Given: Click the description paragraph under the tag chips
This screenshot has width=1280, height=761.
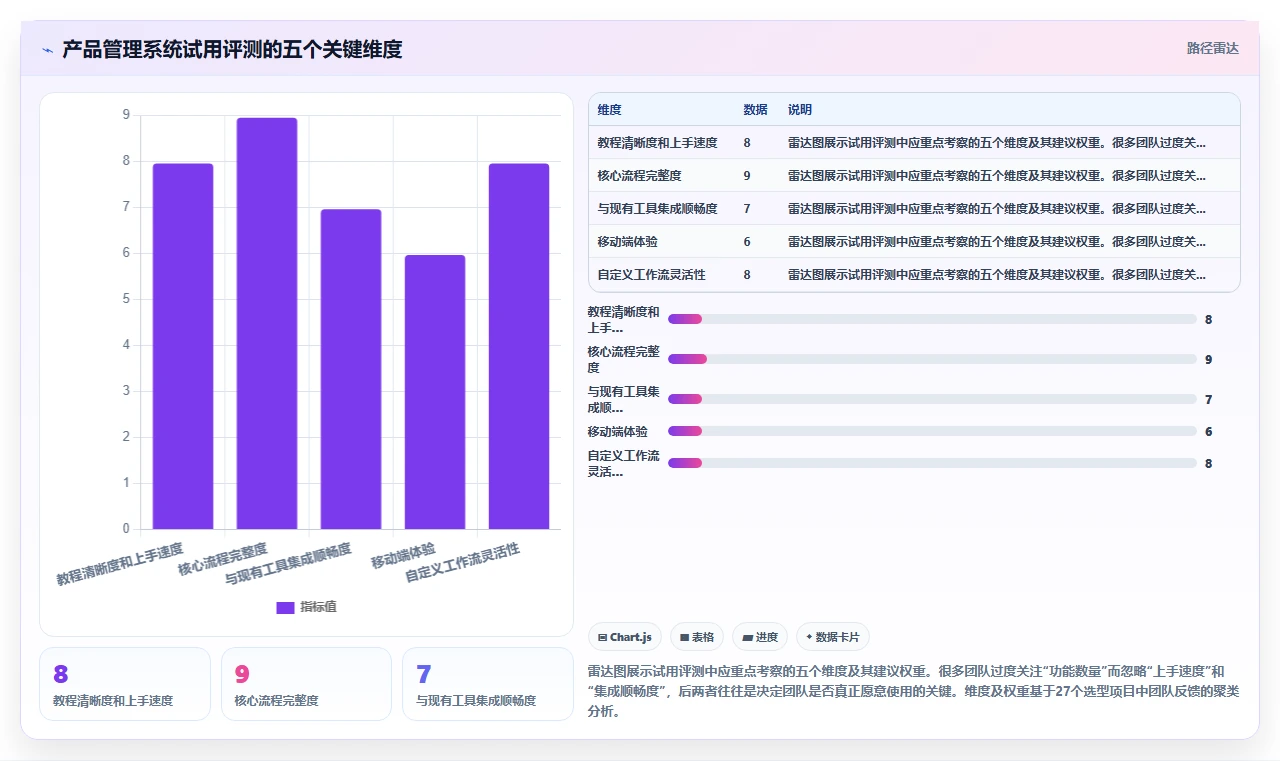Looking at the screenshot, I should click(914, 692).
